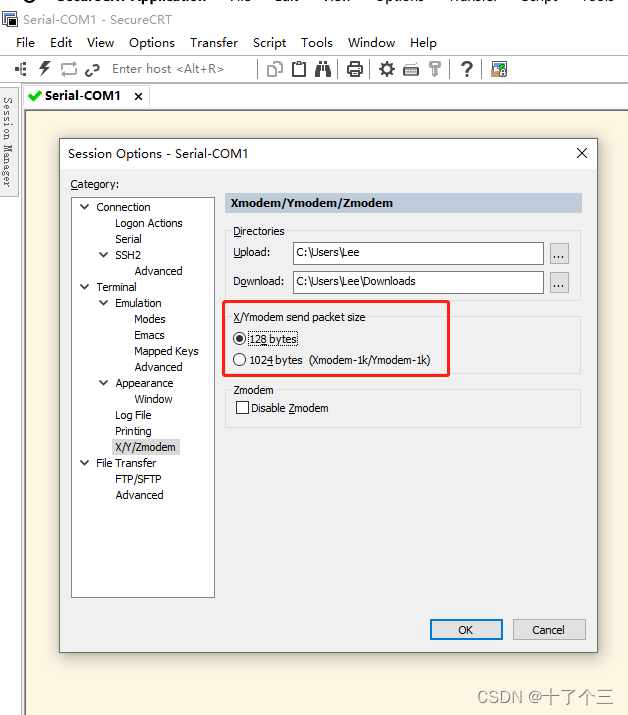
Task: Select X/Y/Zmodem category
Action: point(145,447)
